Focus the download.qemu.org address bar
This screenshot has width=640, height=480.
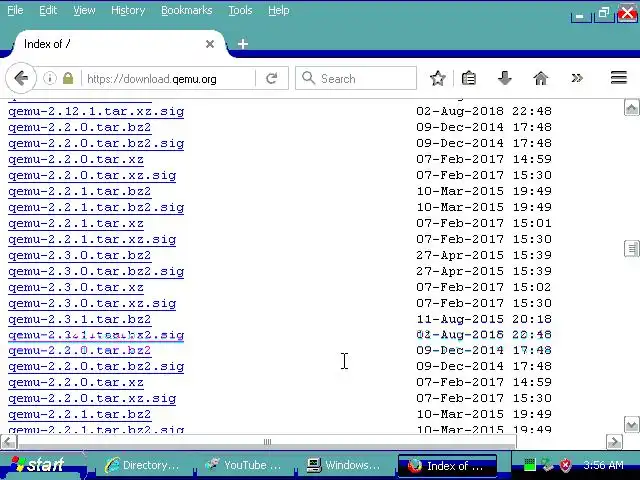click(x=167, y=78)
